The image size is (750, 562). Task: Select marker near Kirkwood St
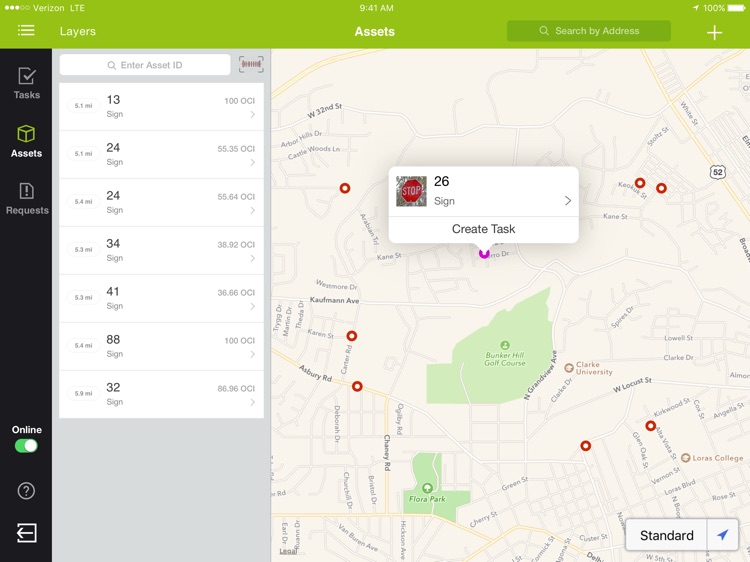pyautogui.click(x=651, y=425)
